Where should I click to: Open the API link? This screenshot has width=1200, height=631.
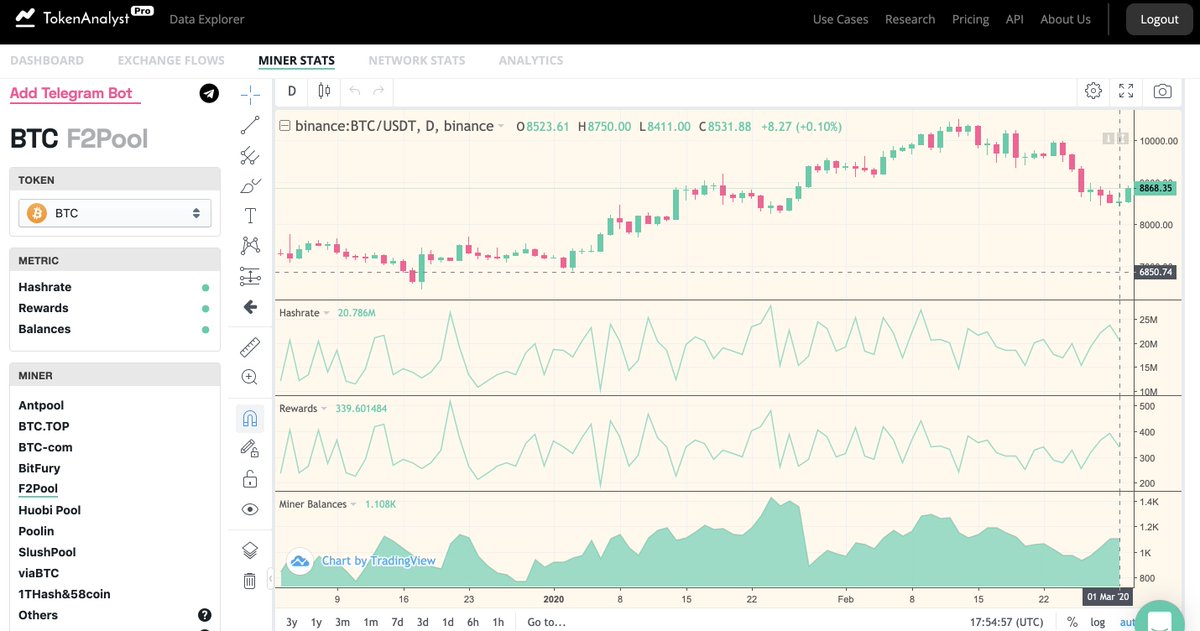pyautogui.click(x=1014, y=19)
